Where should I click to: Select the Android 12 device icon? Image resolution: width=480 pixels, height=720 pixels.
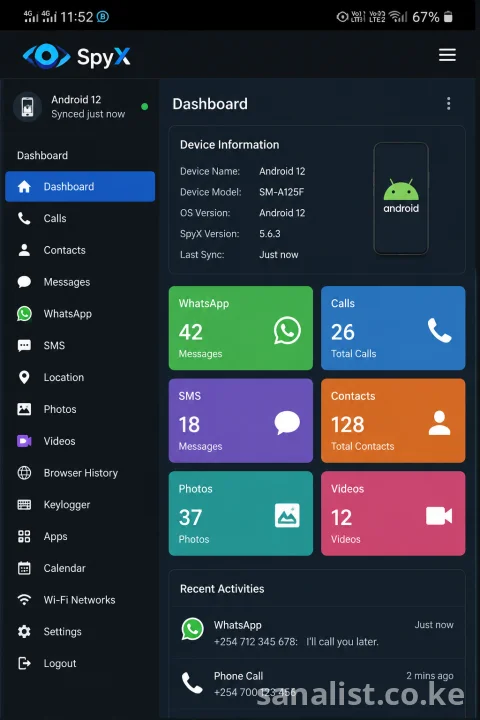tap(28, 107)
